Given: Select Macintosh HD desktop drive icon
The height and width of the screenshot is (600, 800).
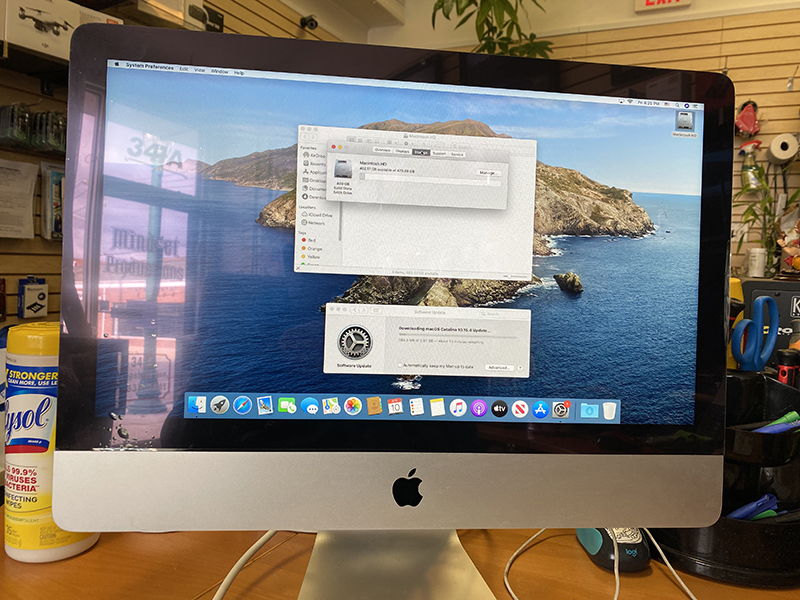Looking at the screenshot, I should tap(684, 123).
